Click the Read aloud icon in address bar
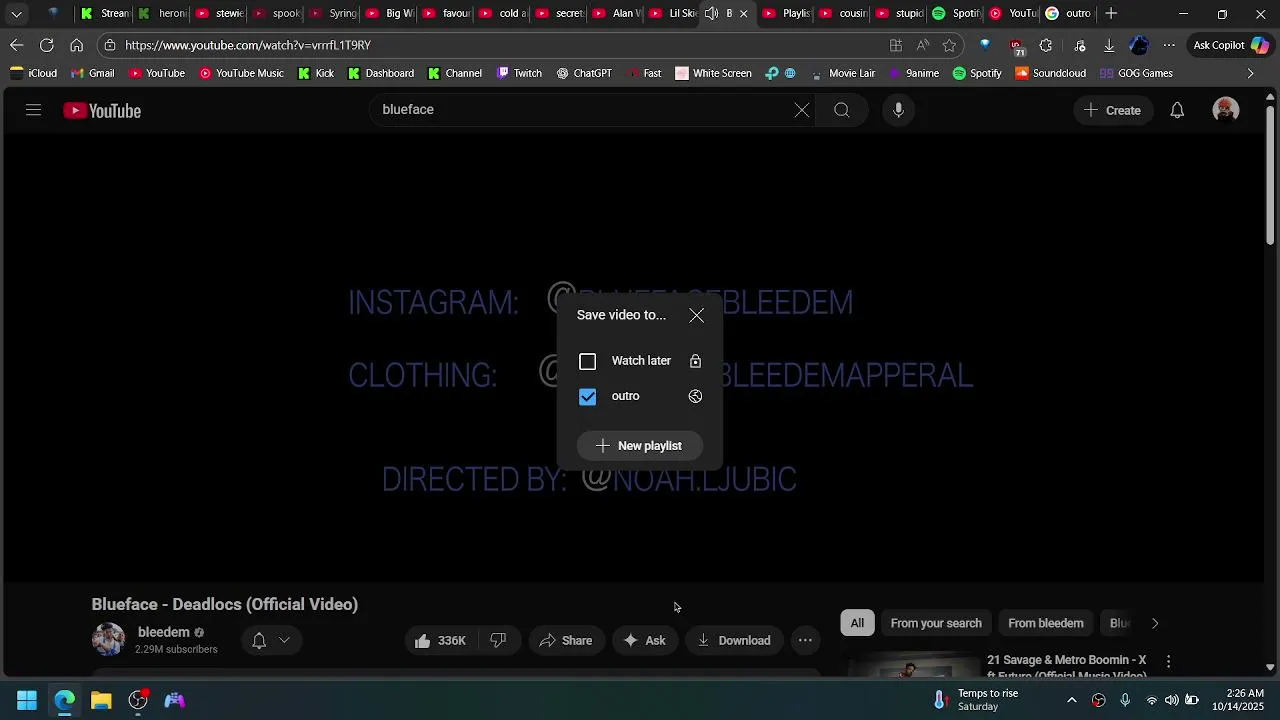Viewport: 1280px width, 720px height. coord(922,45)
